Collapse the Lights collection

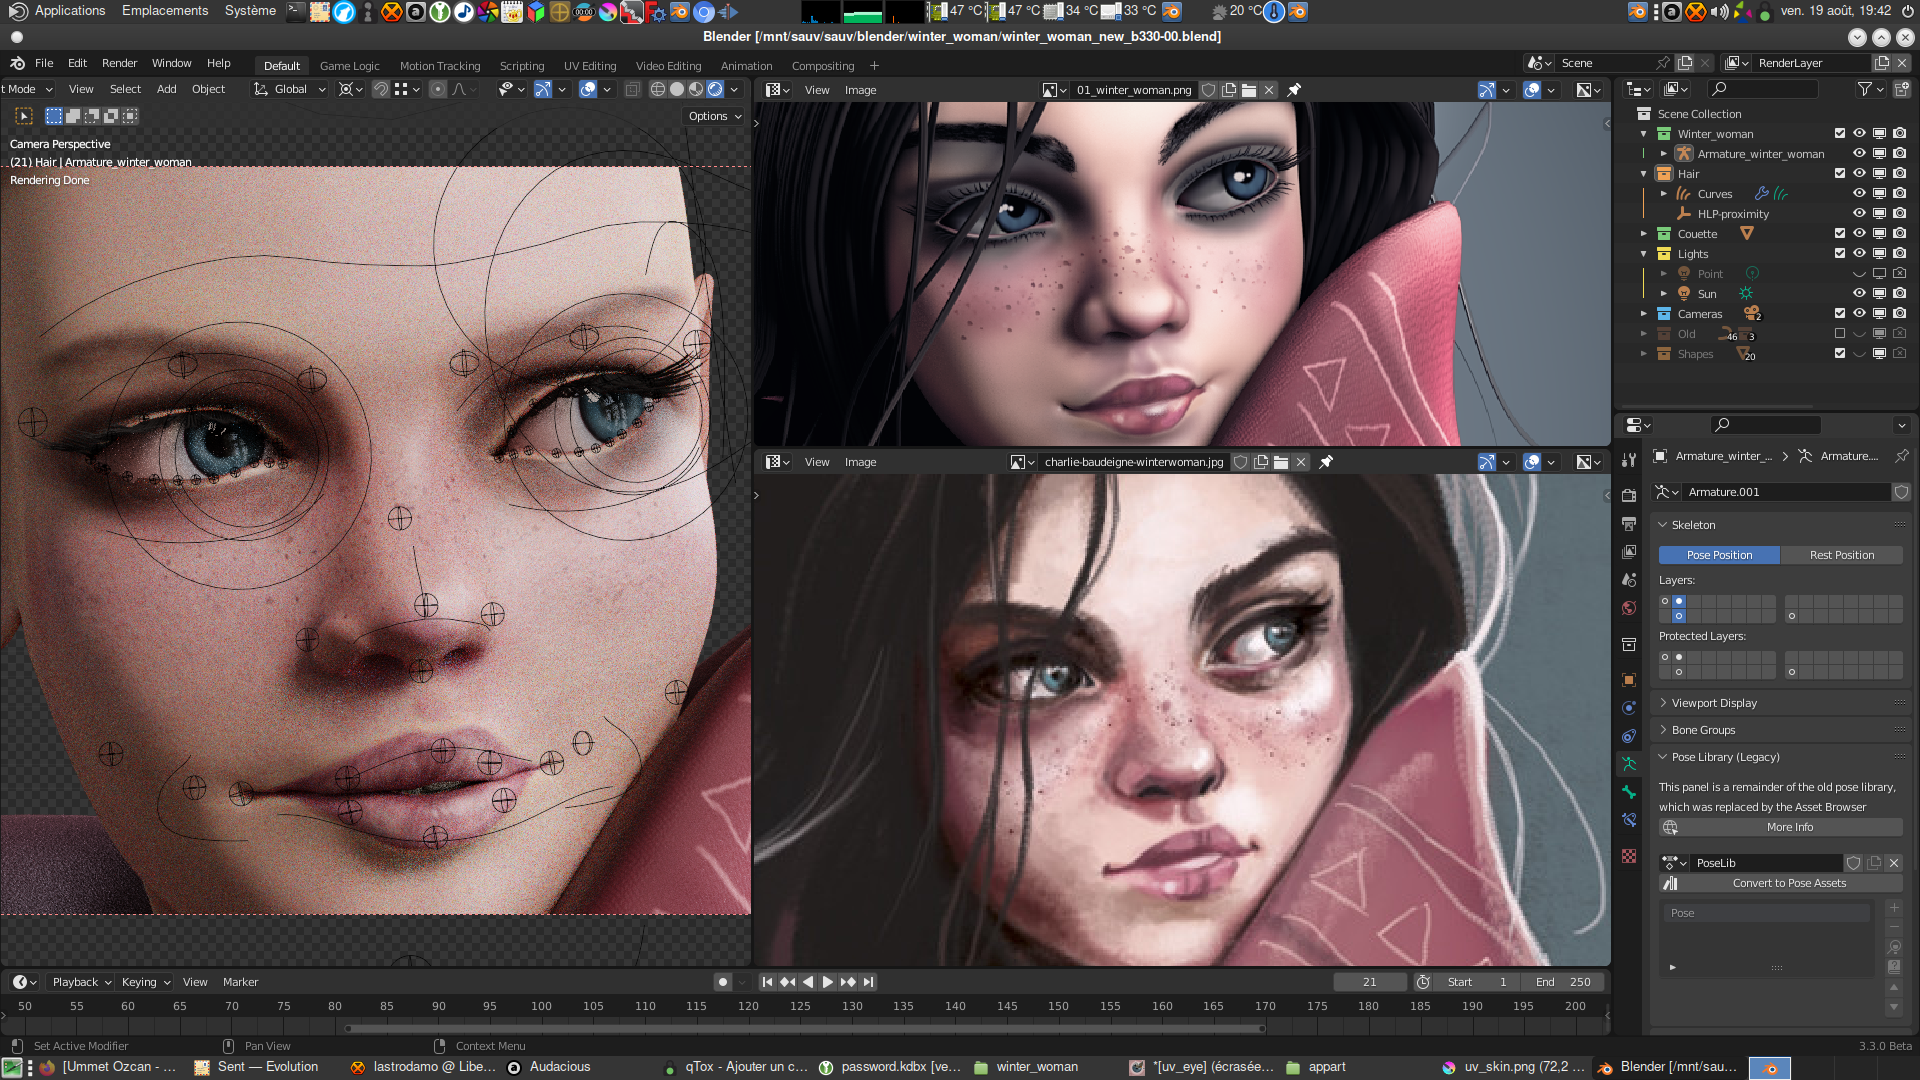click(x=1643, y=254)
